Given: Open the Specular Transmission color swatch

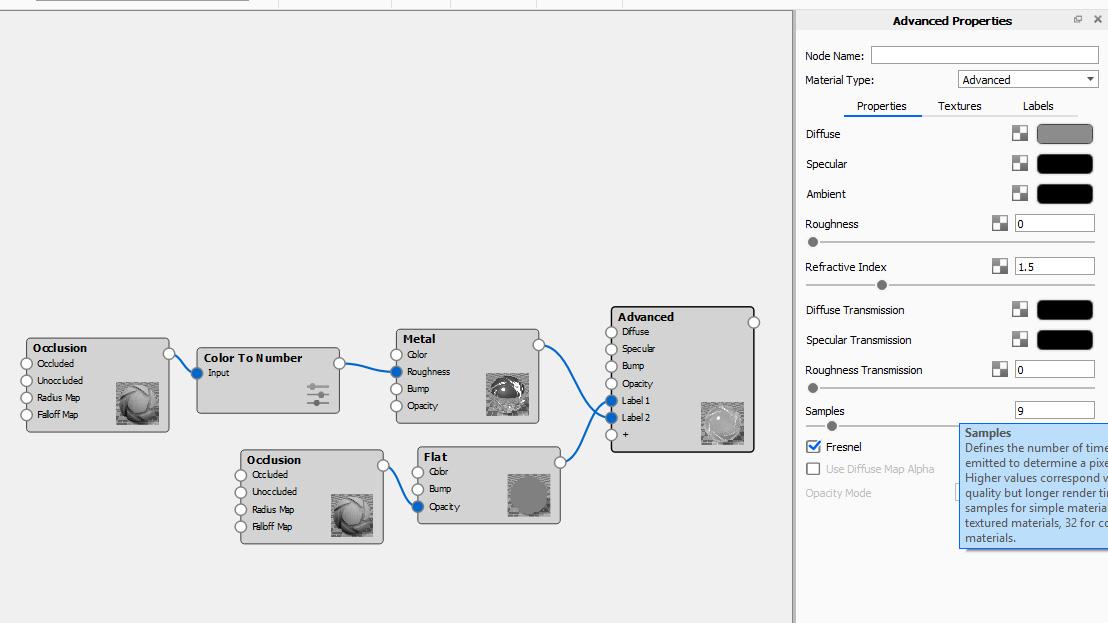Looking at the screenshot, I should tap(1065, 339).
